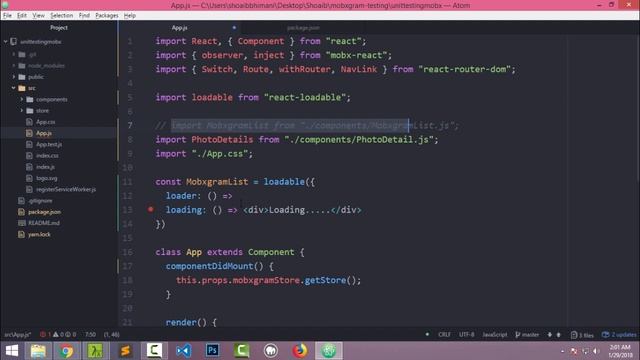Click the JavaScript grammar selector
The height and width of the screenshot is (360, 640).
tap(494, 335)
